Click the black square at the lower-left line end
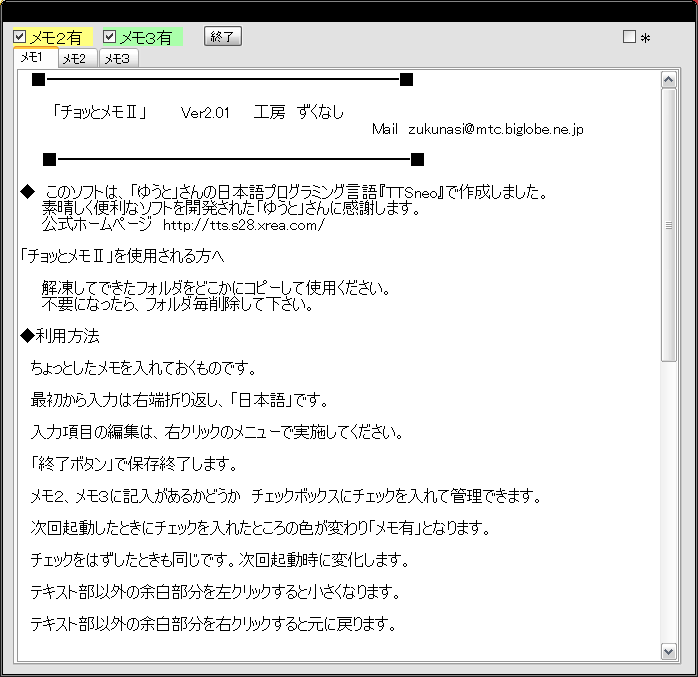Image resolution: width=698 pixels, height=677 pixels. [49, 159]
